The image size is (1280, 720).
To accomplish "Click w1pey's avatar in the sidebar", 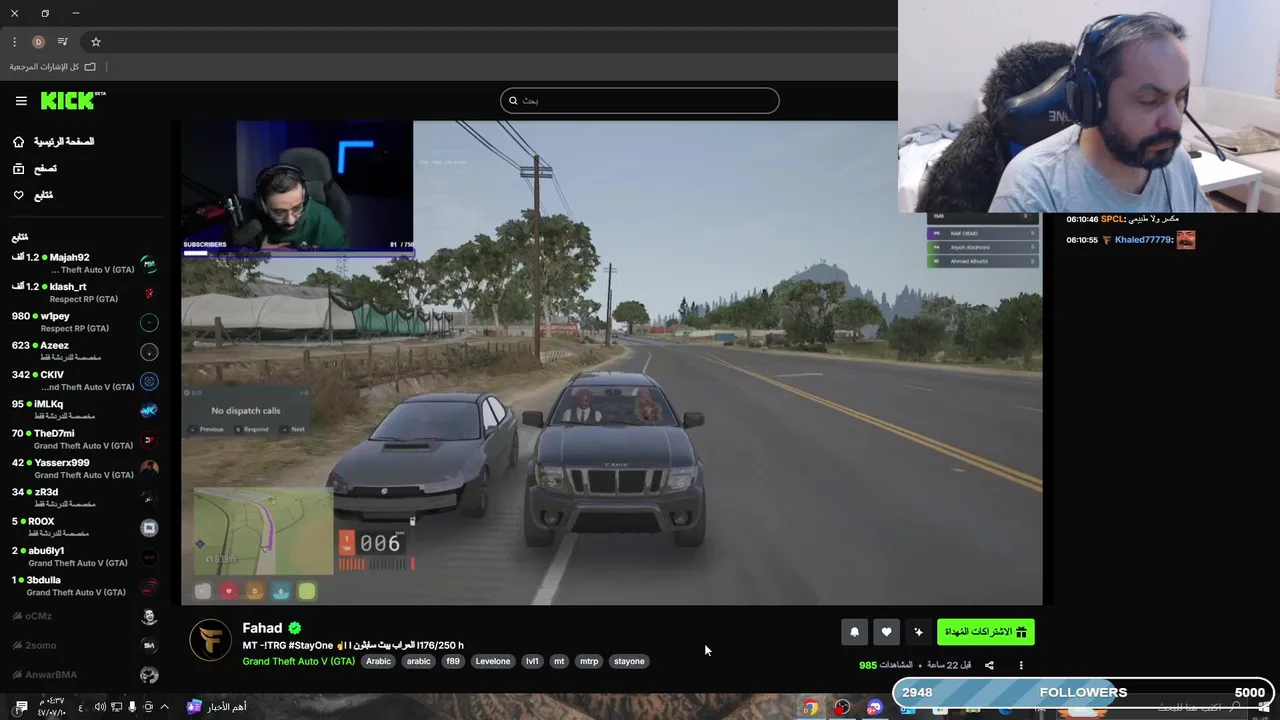I will point(149,322).
